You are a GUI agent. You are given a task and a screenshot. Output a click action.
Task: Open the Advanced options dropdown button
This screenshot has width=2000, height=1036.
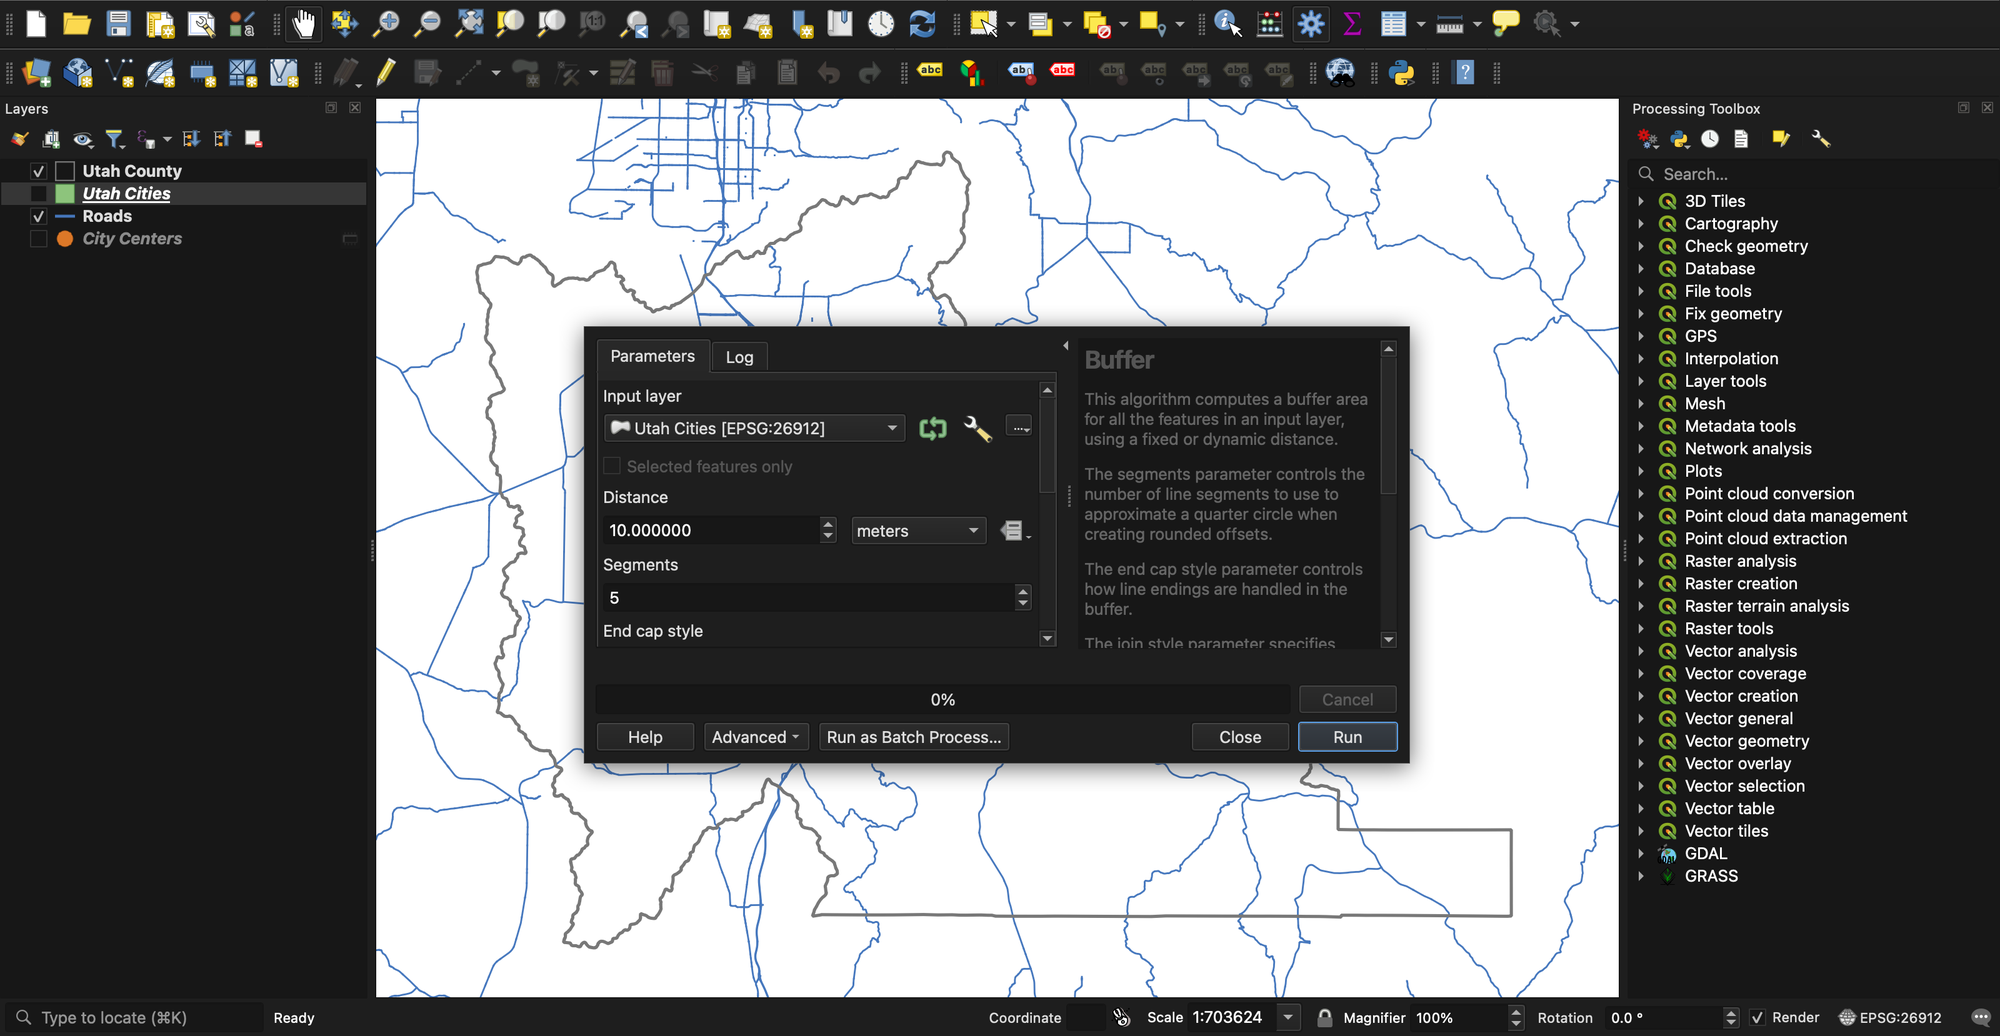tap(755, 737)
